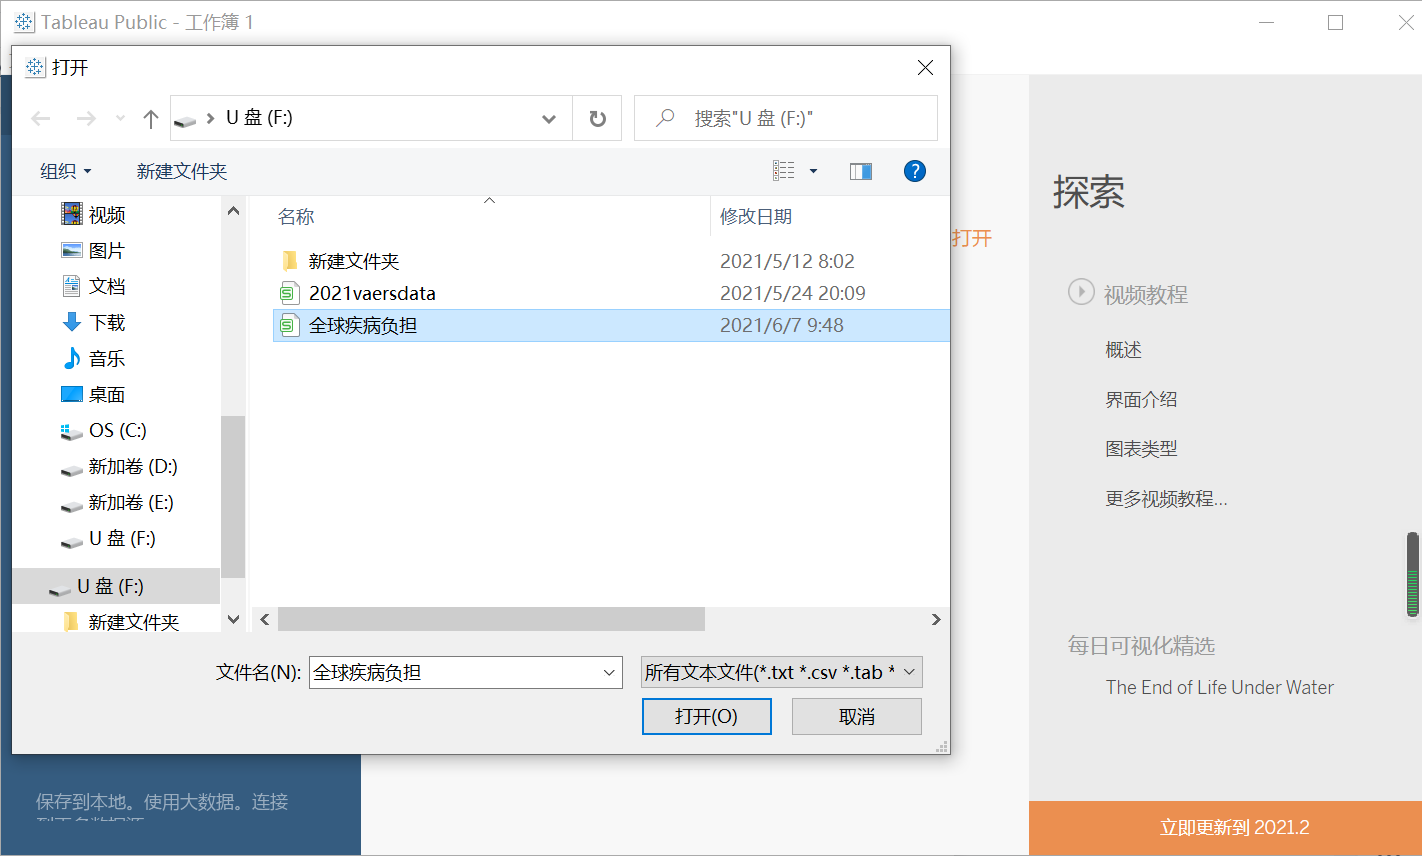Screen dimensions: 1422x856
Task: Open the 概述 tutorial link
Action: pyautogui.click(x=1123, y=350)
